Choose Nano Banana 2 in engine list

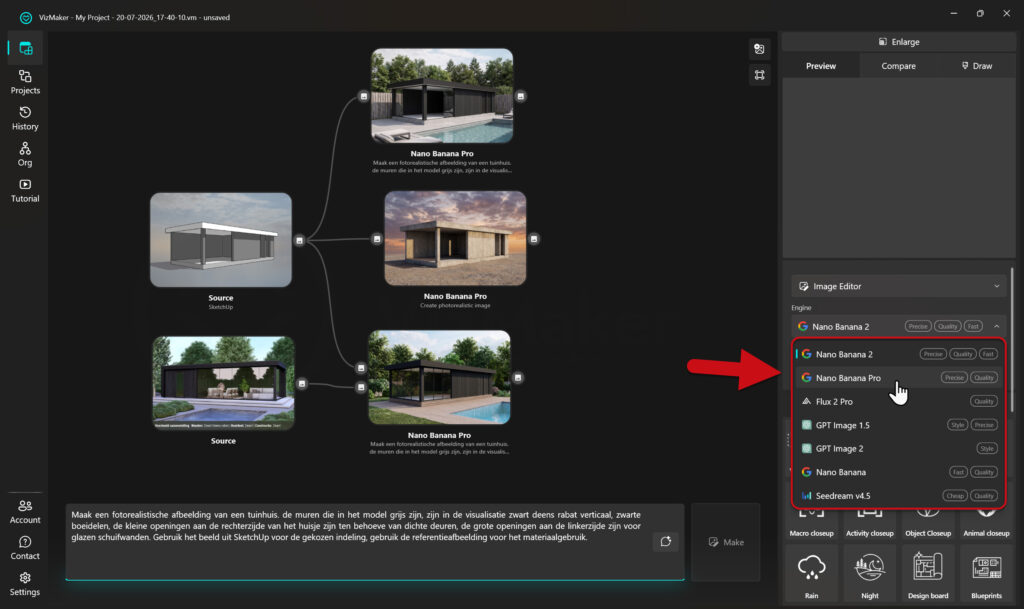coord(898,354)
